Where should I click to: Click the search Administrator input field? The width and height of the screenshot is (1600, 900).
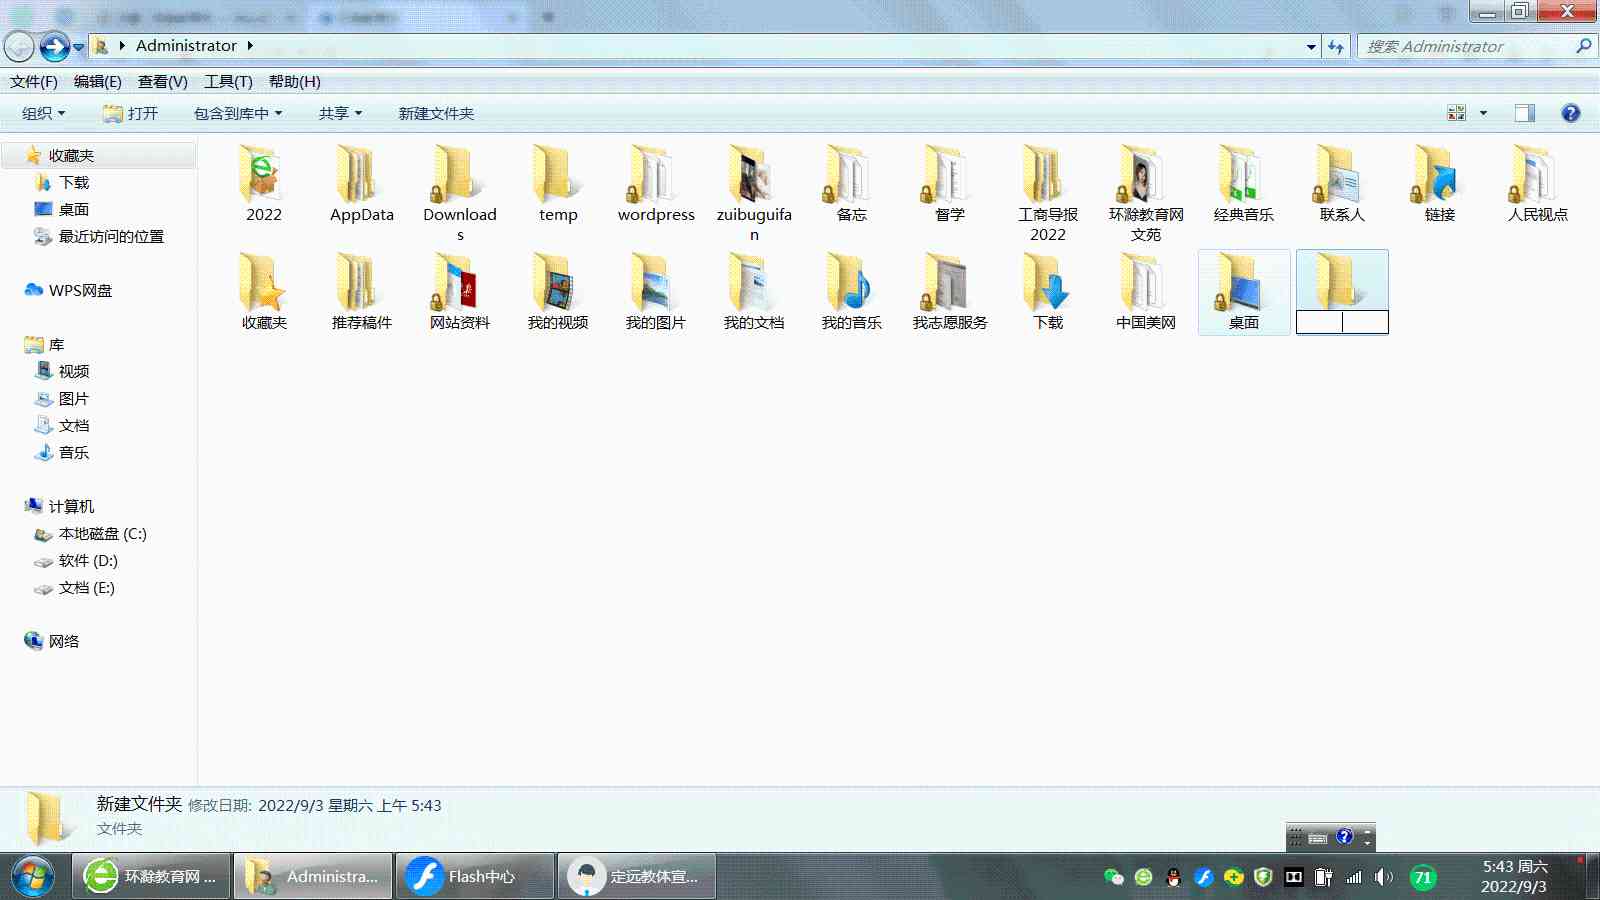tap(1465, 46)
